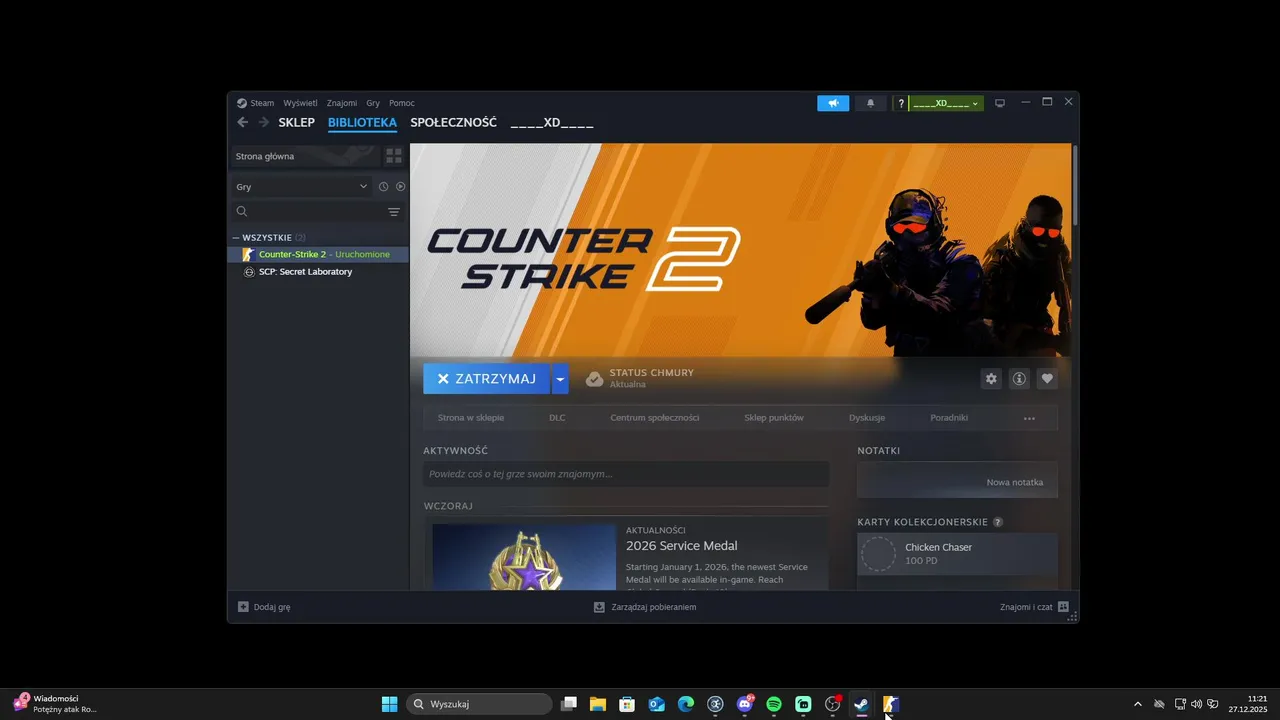Click the question mark avatar icon

(901, 103)
